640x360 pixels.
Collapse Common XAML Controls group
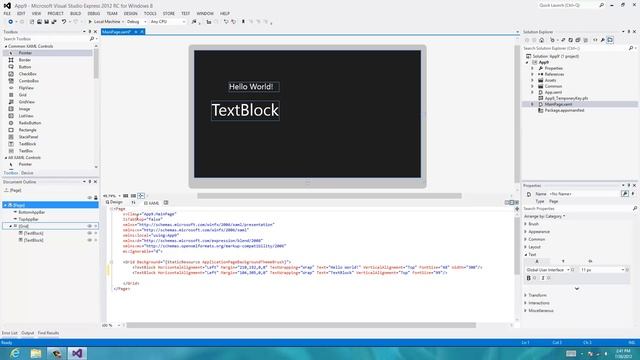coord(6,46)
